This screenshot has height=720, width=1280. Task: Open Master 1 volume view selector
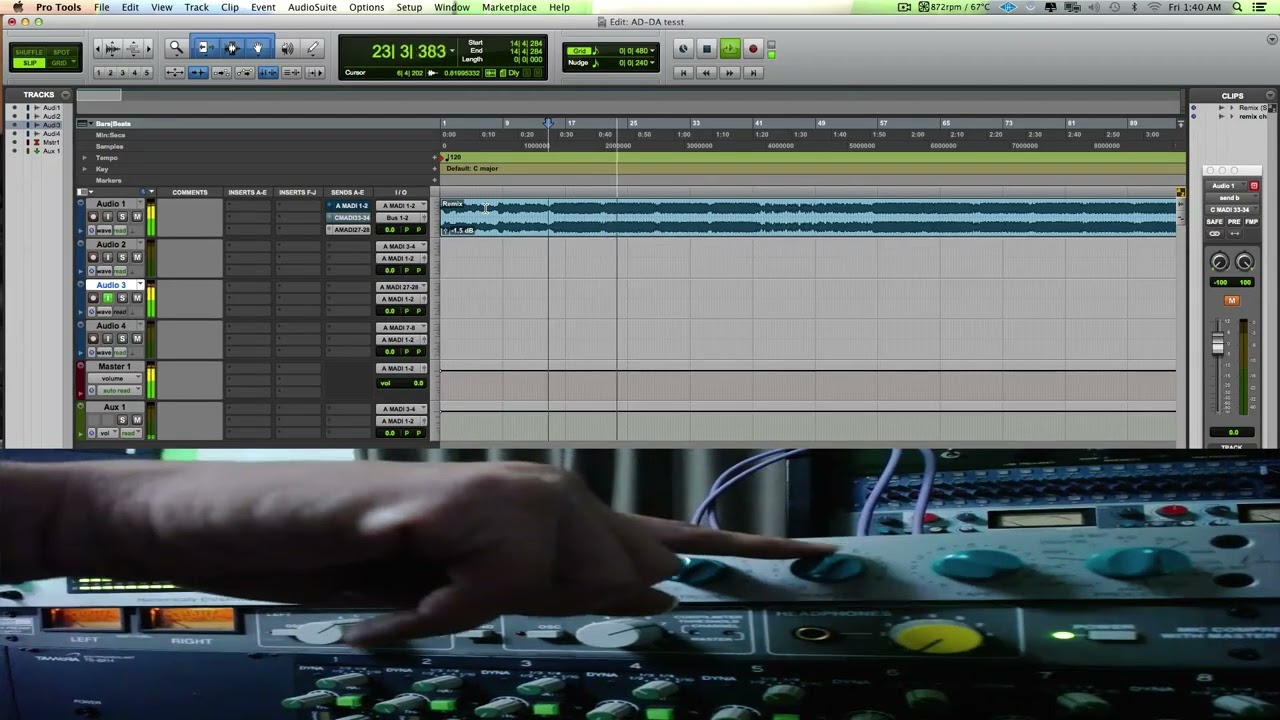(x=116, y=378)
